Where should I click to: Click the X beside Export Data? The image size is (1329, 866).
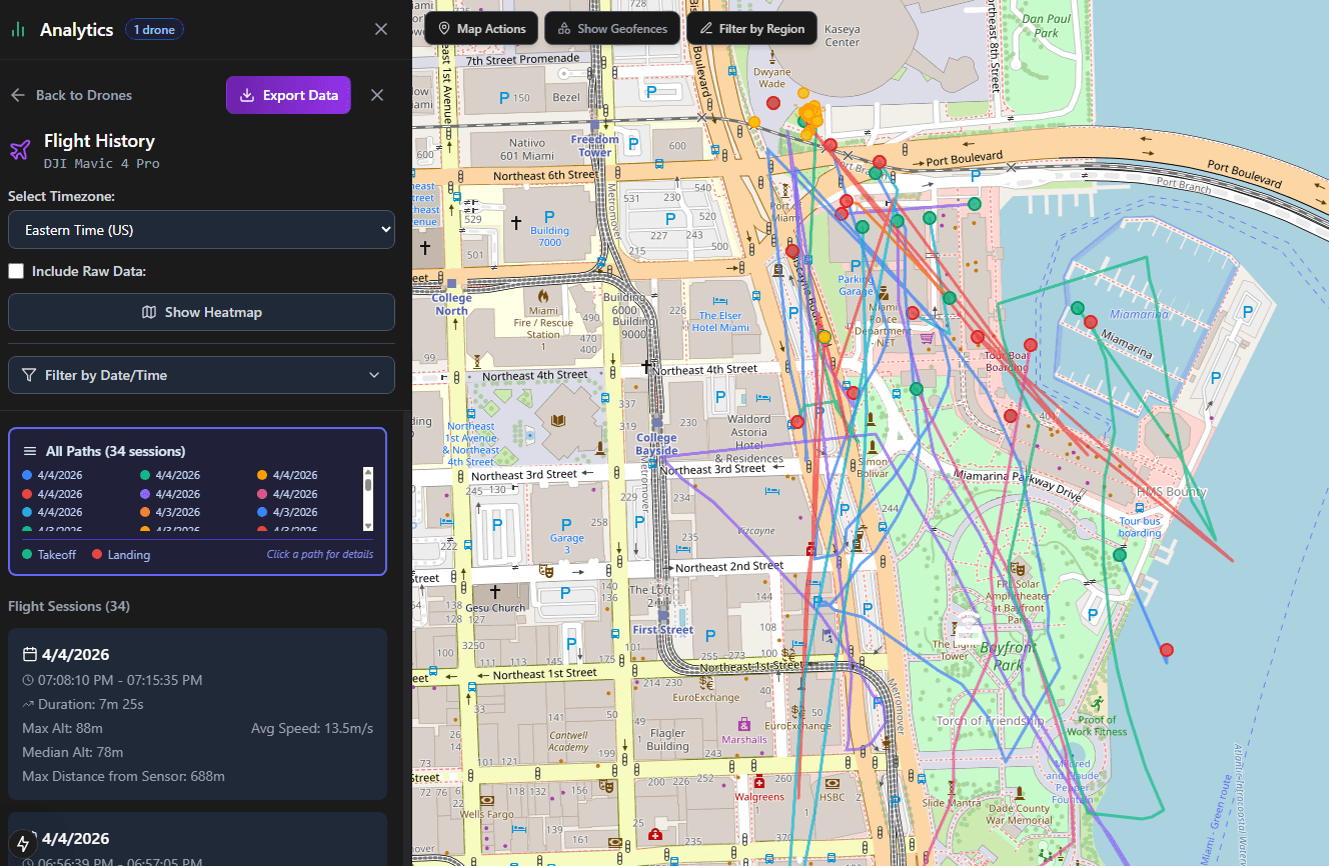pos(377,95)
